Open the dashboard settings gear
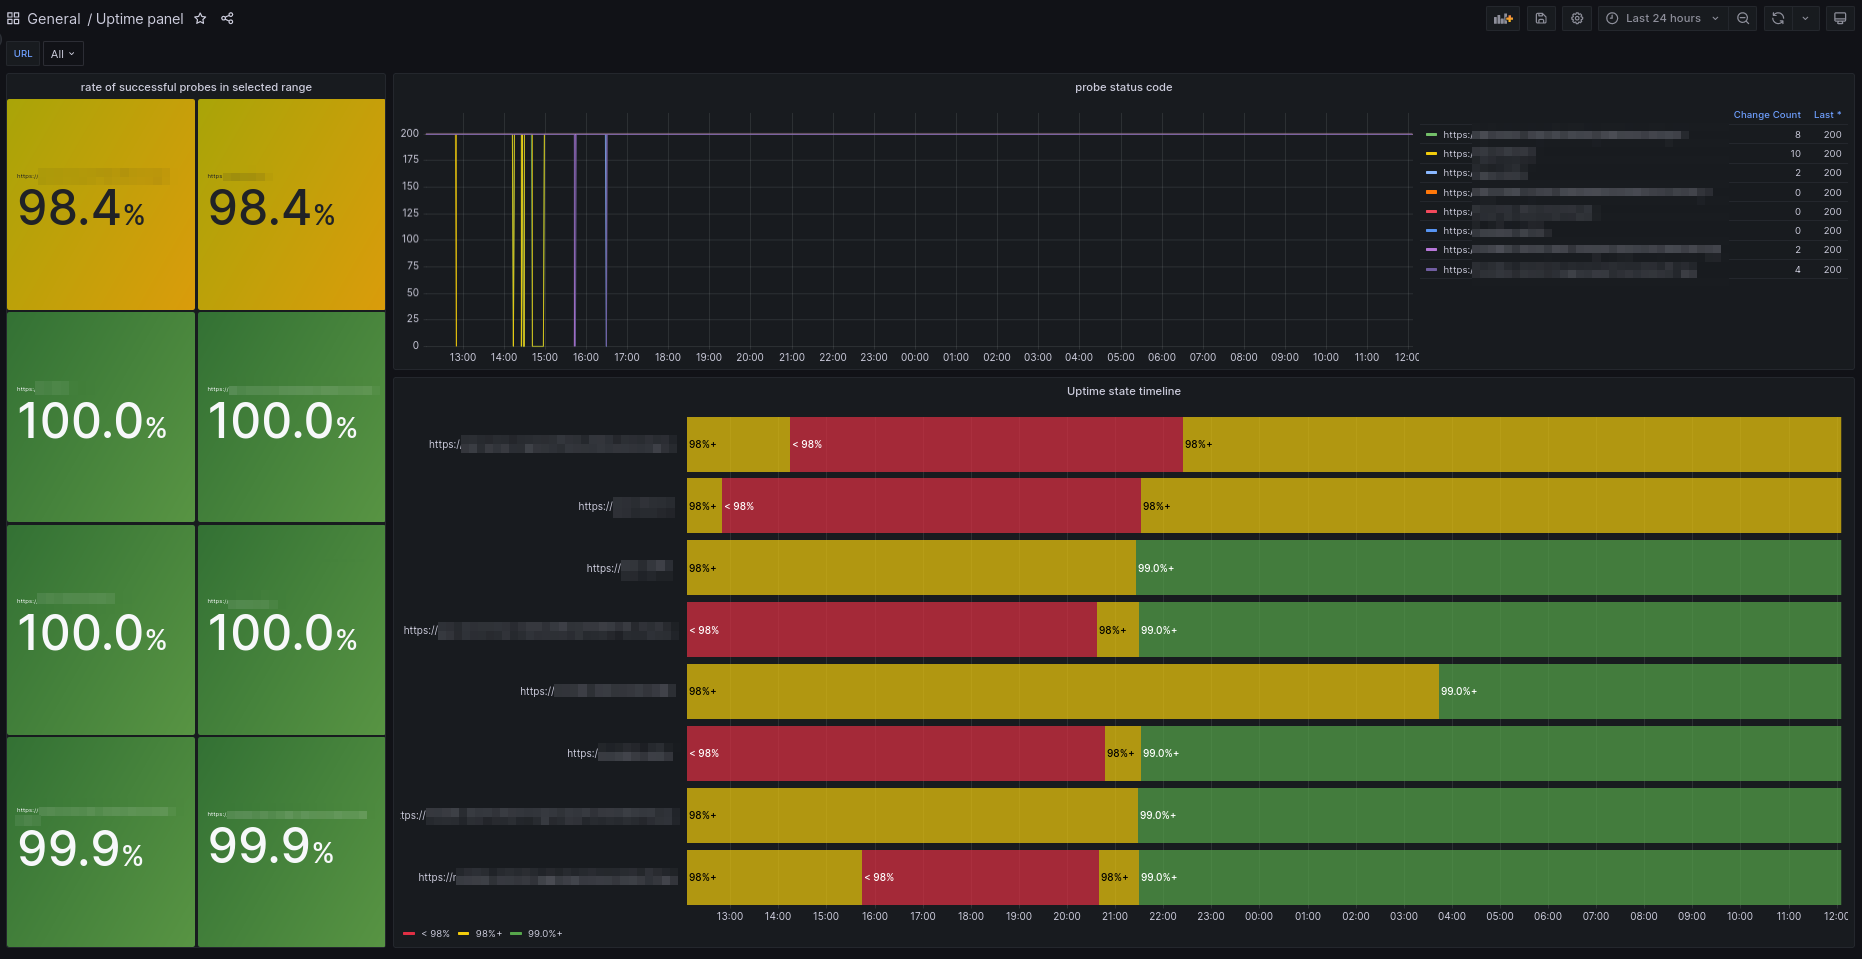This screenshot has height=959, width=1862. point(1577,18)
